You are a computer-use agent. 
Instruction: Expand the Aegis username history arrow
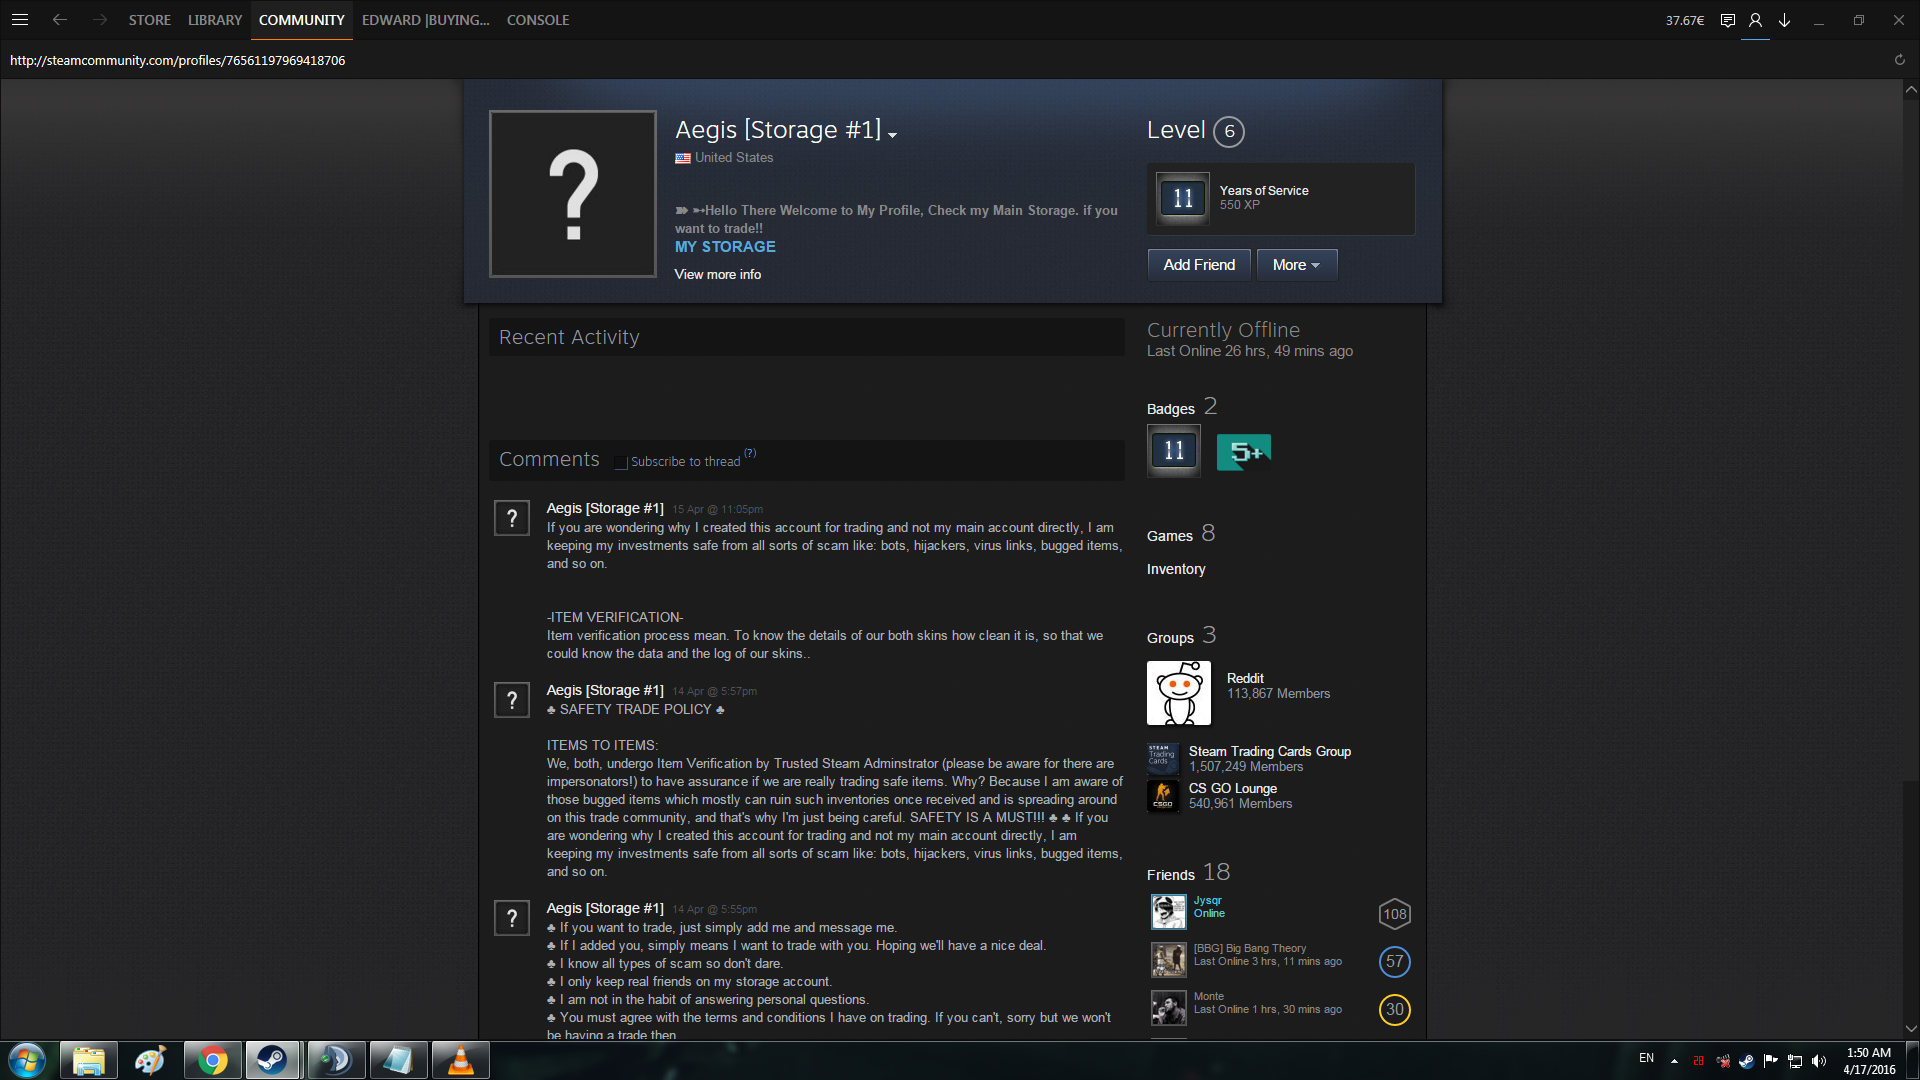pyautogui.click(x=892, y=135)
